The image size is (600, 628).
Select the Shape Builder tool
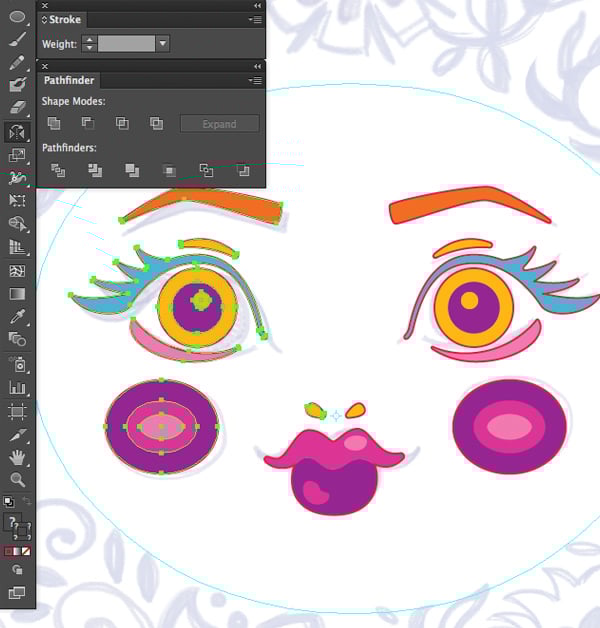pos(17,224)
